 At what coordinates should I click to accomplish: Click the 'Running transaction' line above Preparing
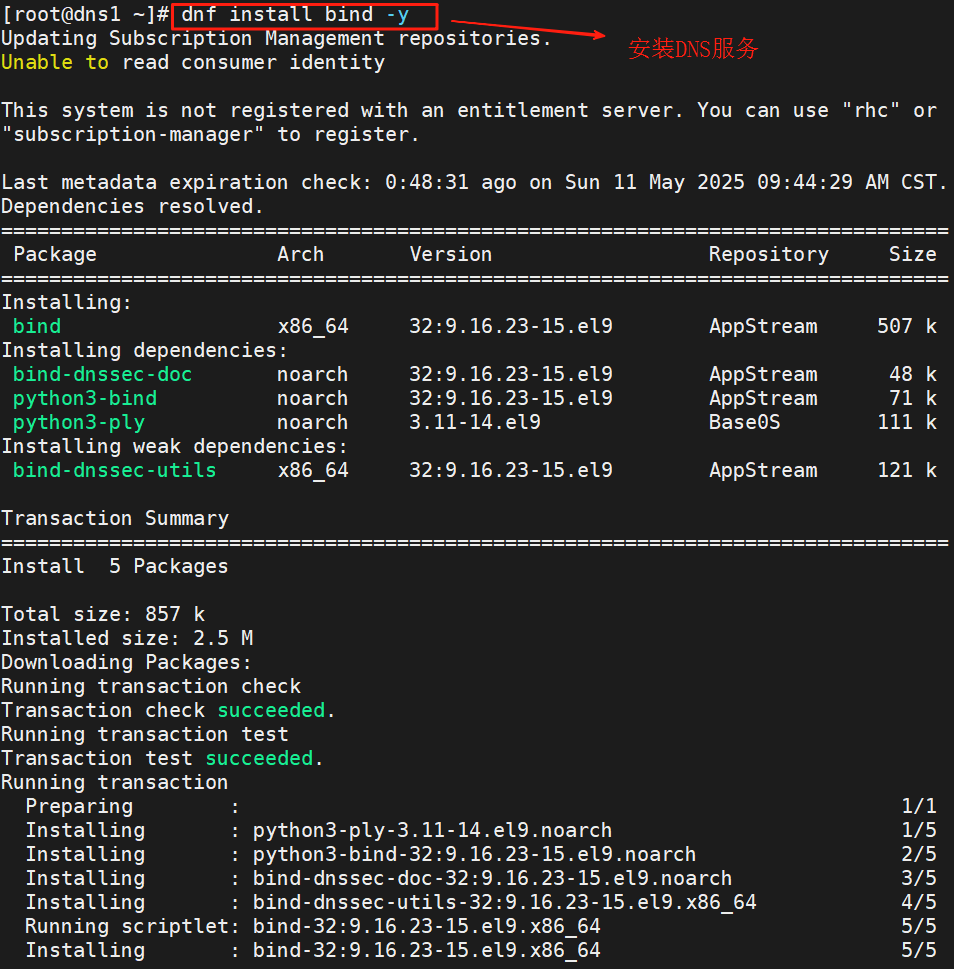coord(115,783)
